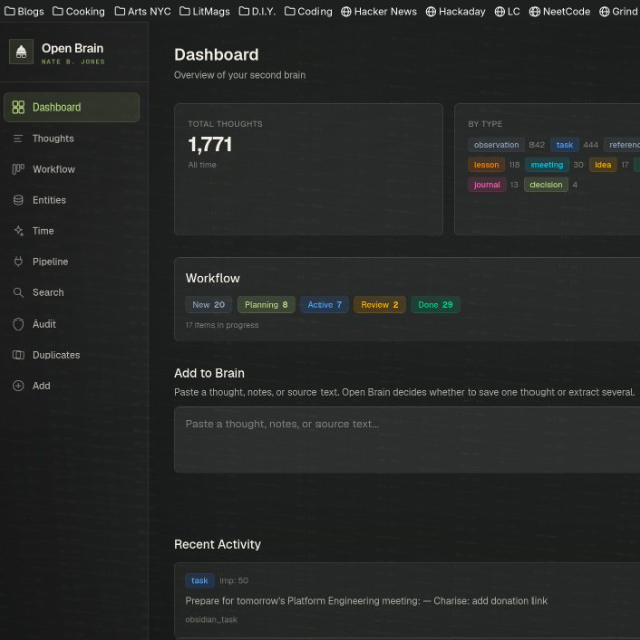Click the Hackaday globe icon
This screenshot has width=640, height=640.
pyautogui.click(x=431, y=12)
